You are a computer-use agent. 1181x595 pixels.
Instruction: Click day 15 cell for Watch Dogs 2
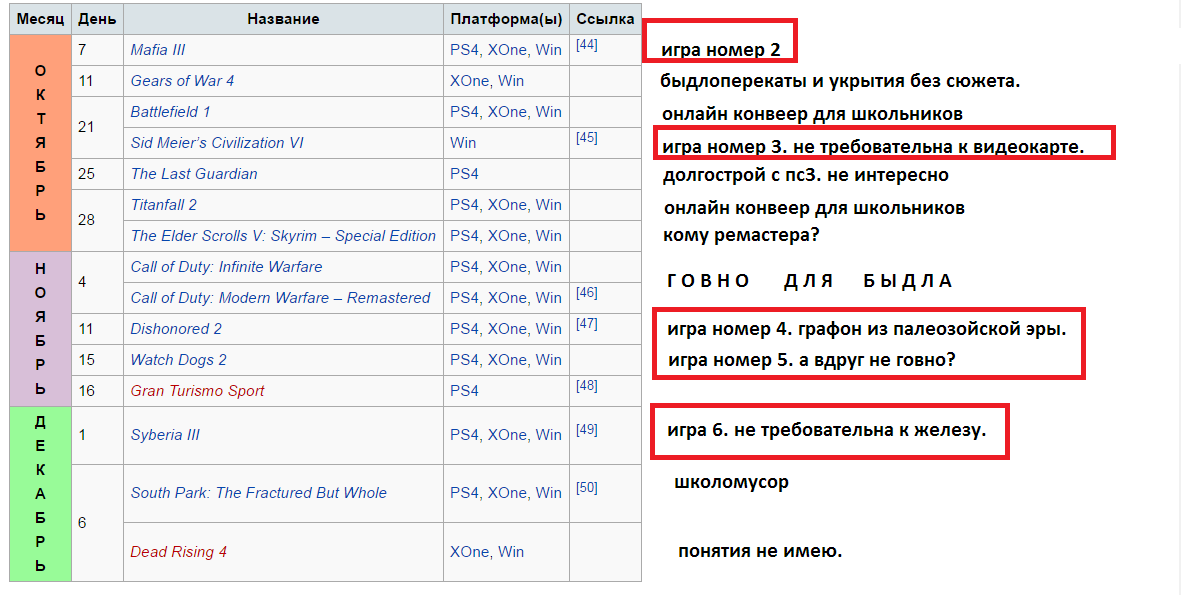click(x=97, y=359)
